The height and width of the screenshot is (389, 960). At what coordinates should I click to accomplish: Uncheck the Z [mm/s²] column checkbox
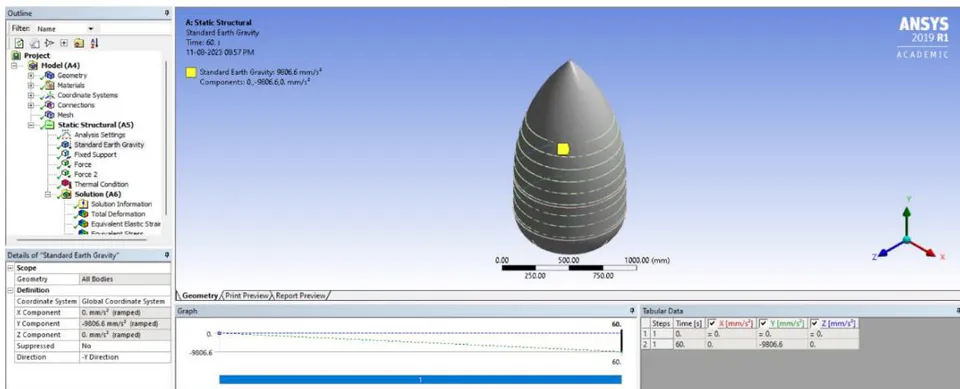(x=814, y=323)
